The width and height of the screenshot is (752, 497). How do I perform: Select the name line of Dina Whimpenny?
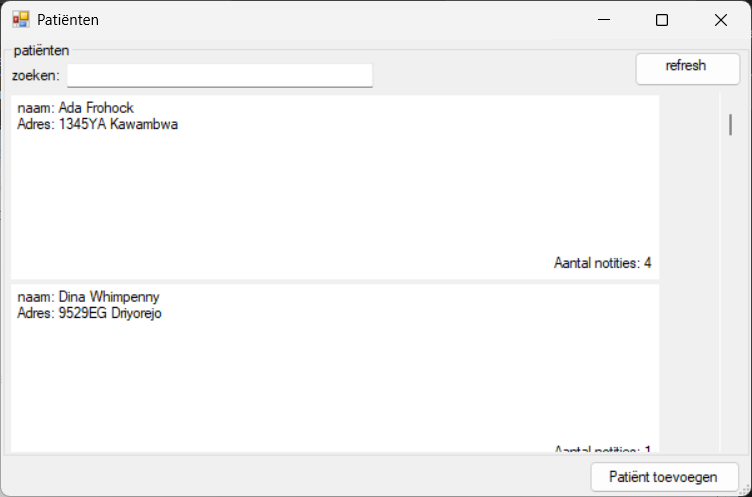point(89,297)
